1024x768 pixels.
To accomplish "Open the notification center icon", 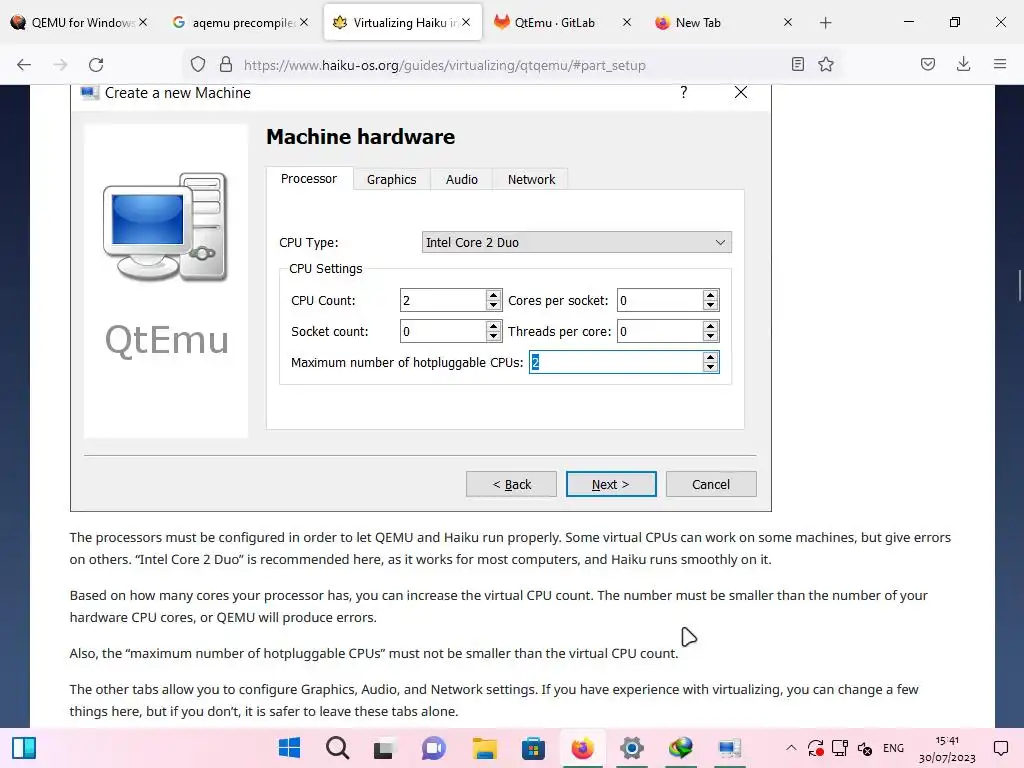I will point(1000,748).
